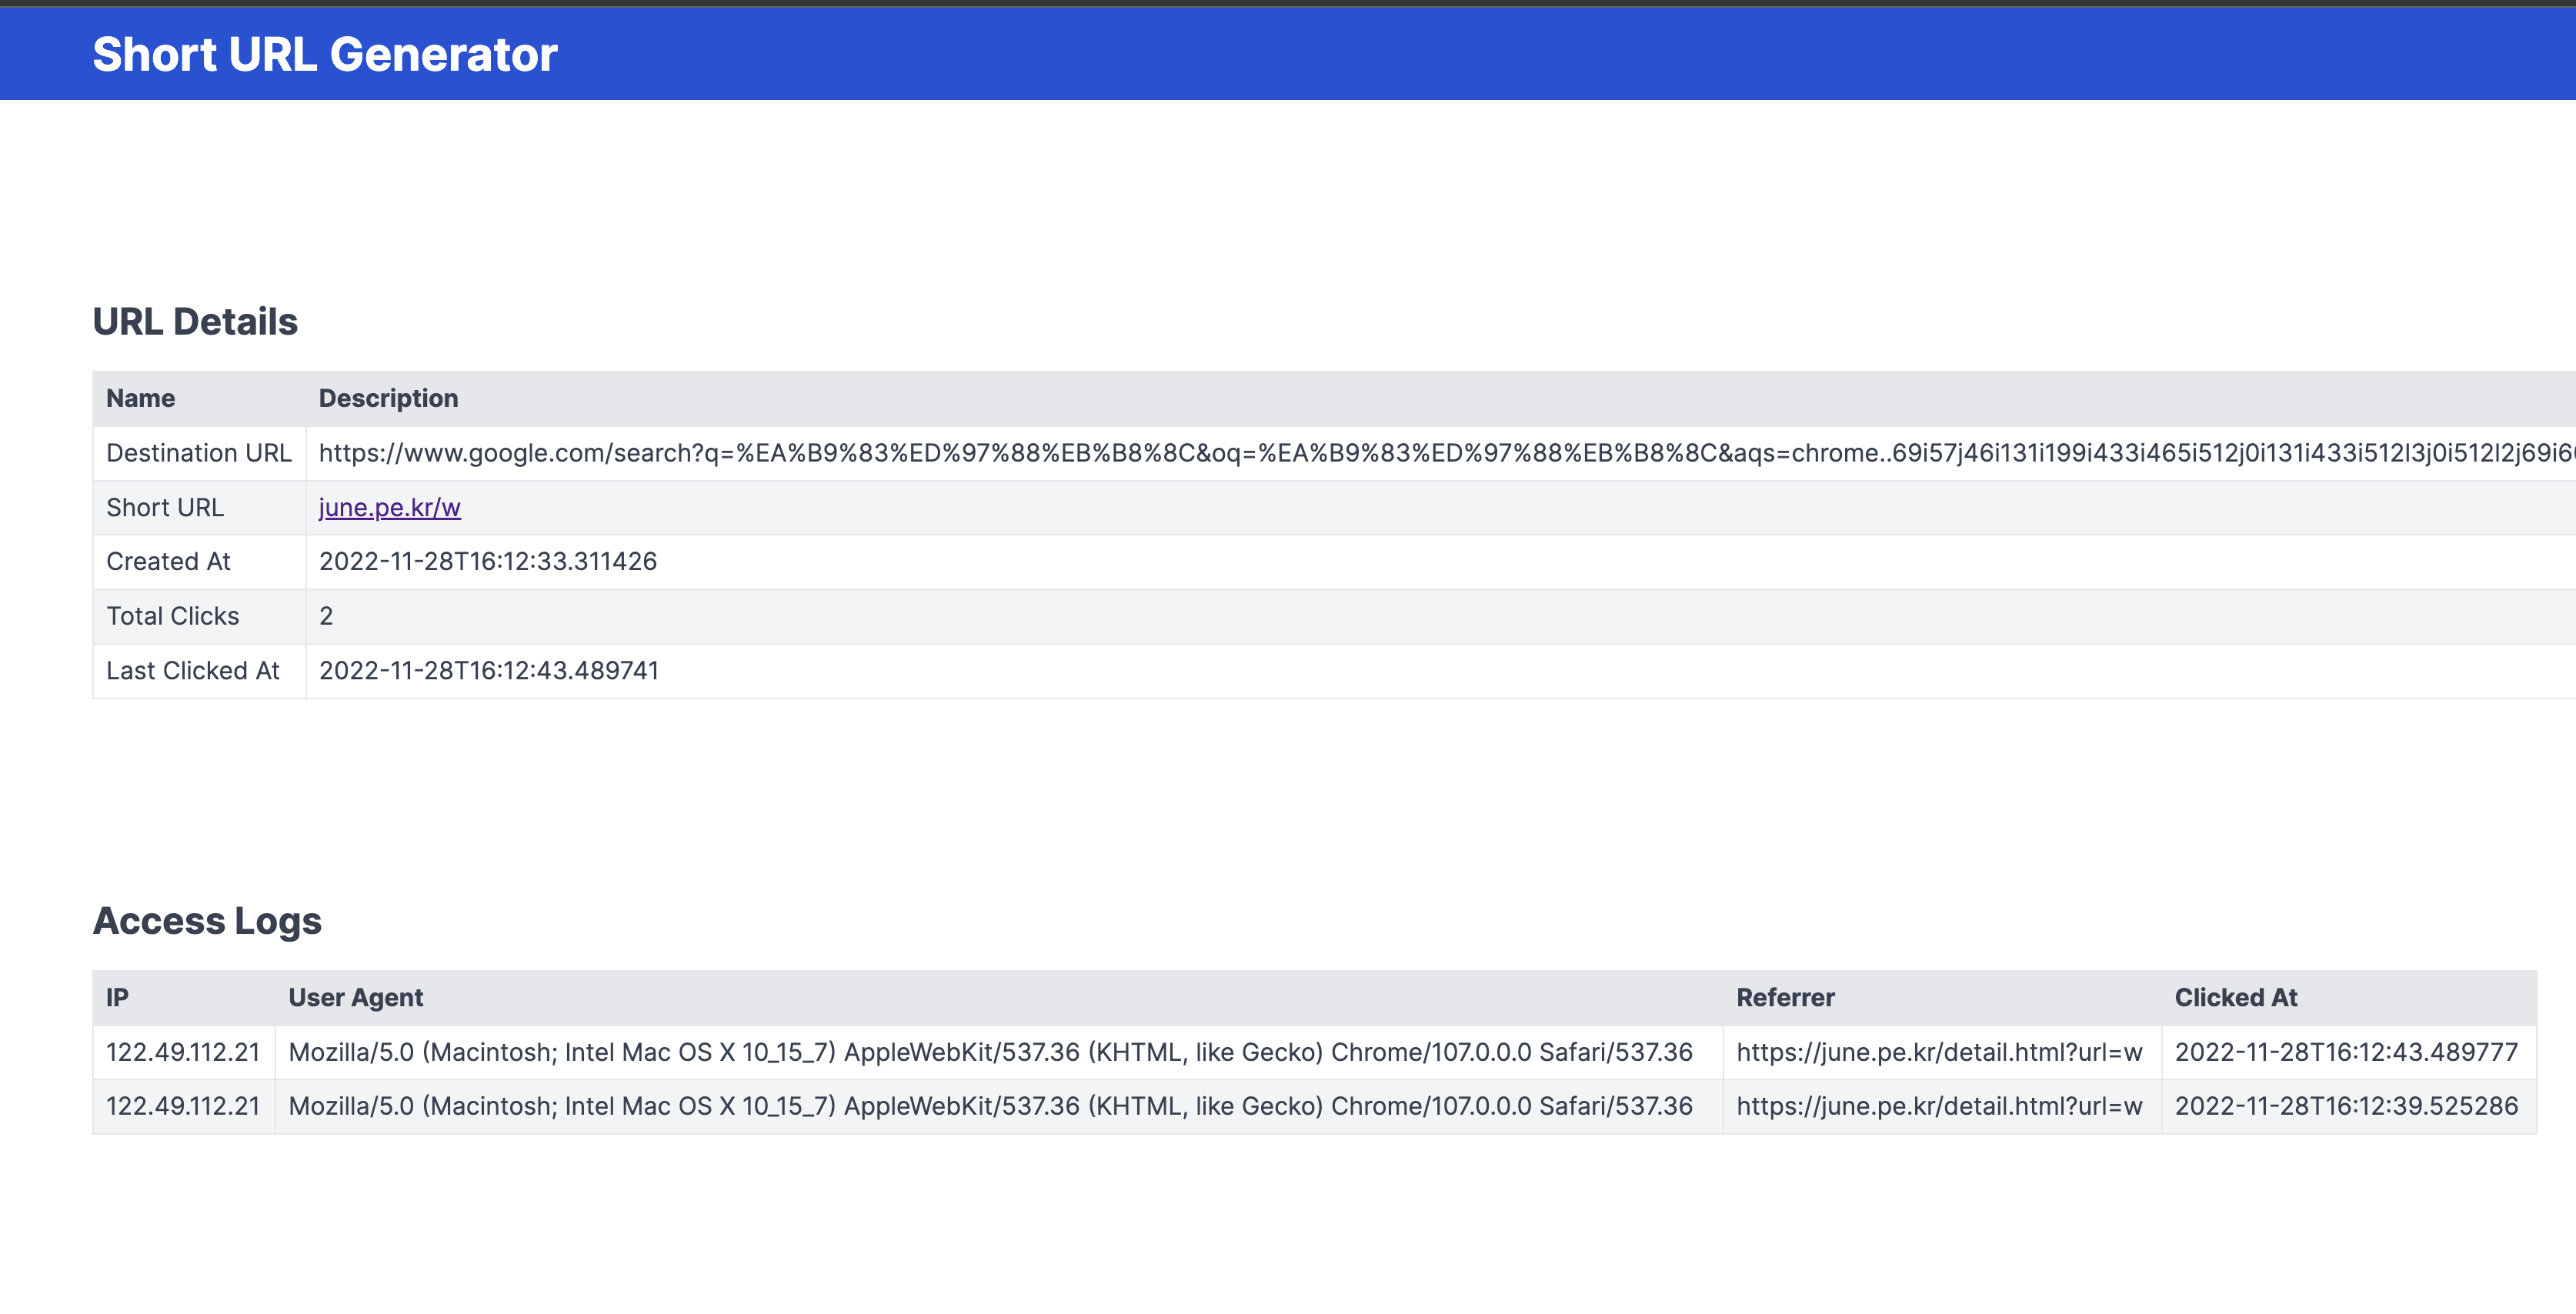Image resolution: width=2576 pixels, height=1314 pixels.
Task: Click the Mozilla/5.0 user agent in second row
Action: pos(990,1106)
